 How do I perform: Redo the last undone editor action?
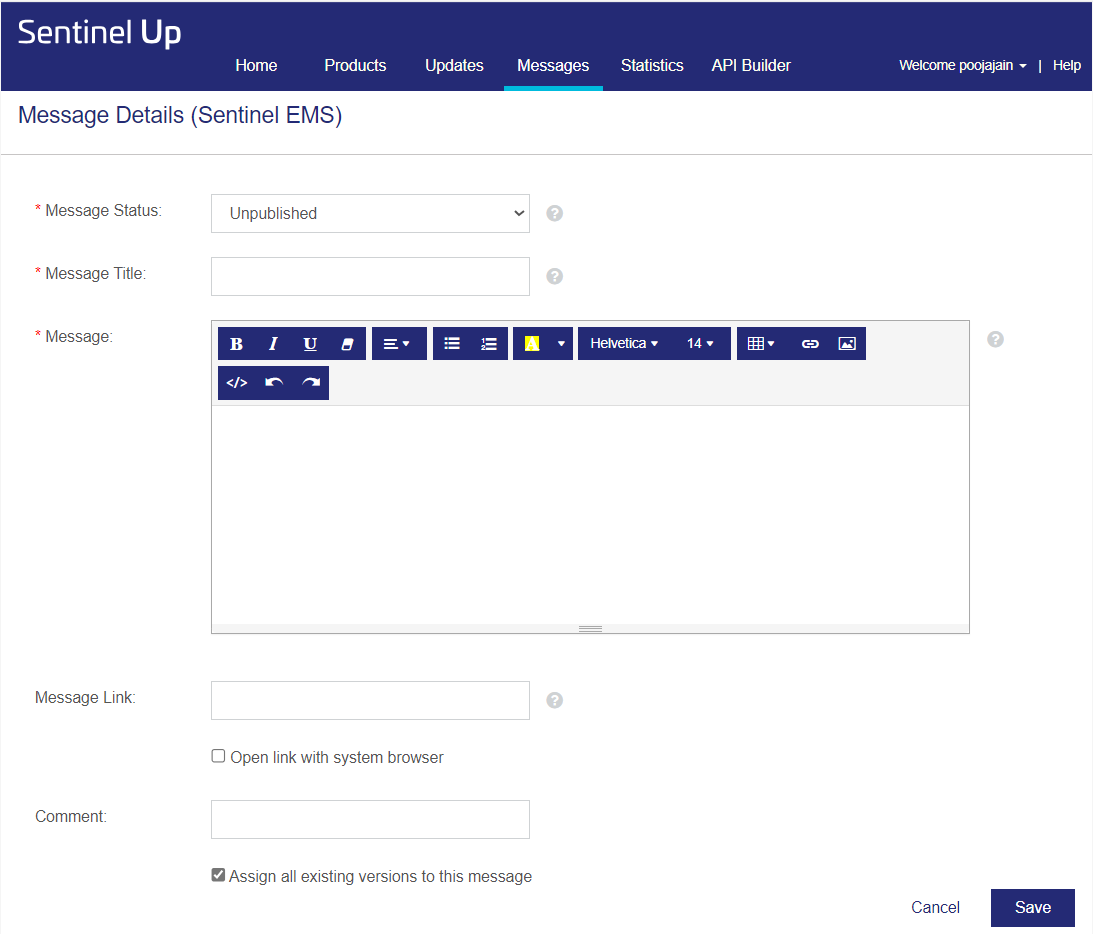point(311,383)
